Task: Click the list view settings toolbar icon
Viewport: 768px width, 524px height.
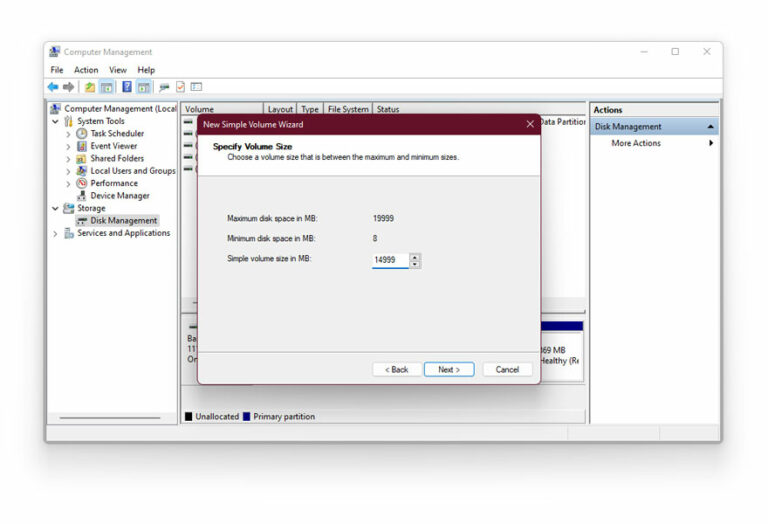Action: (196, 87)
